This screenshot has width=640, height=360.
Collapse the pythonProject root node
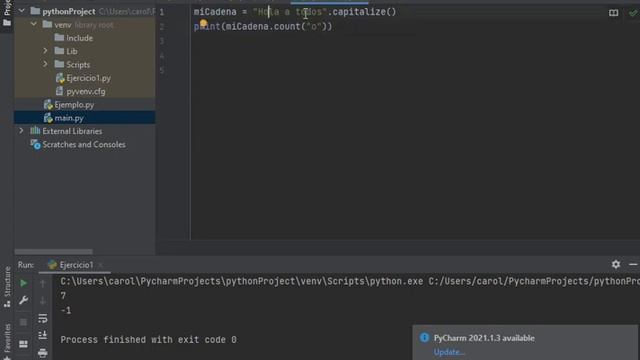[22, 11]
